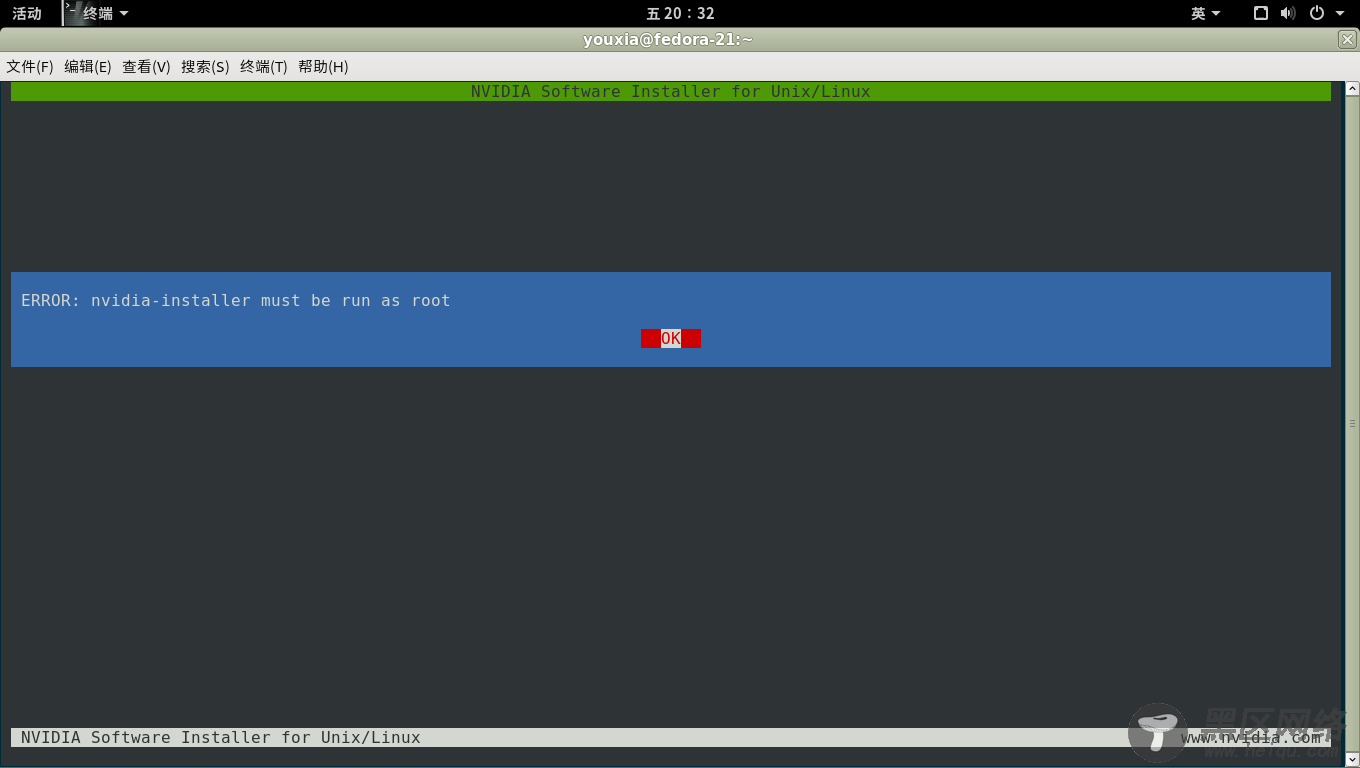
Task: Click the scrollbar up arrow
Action: pos(1352,89)
